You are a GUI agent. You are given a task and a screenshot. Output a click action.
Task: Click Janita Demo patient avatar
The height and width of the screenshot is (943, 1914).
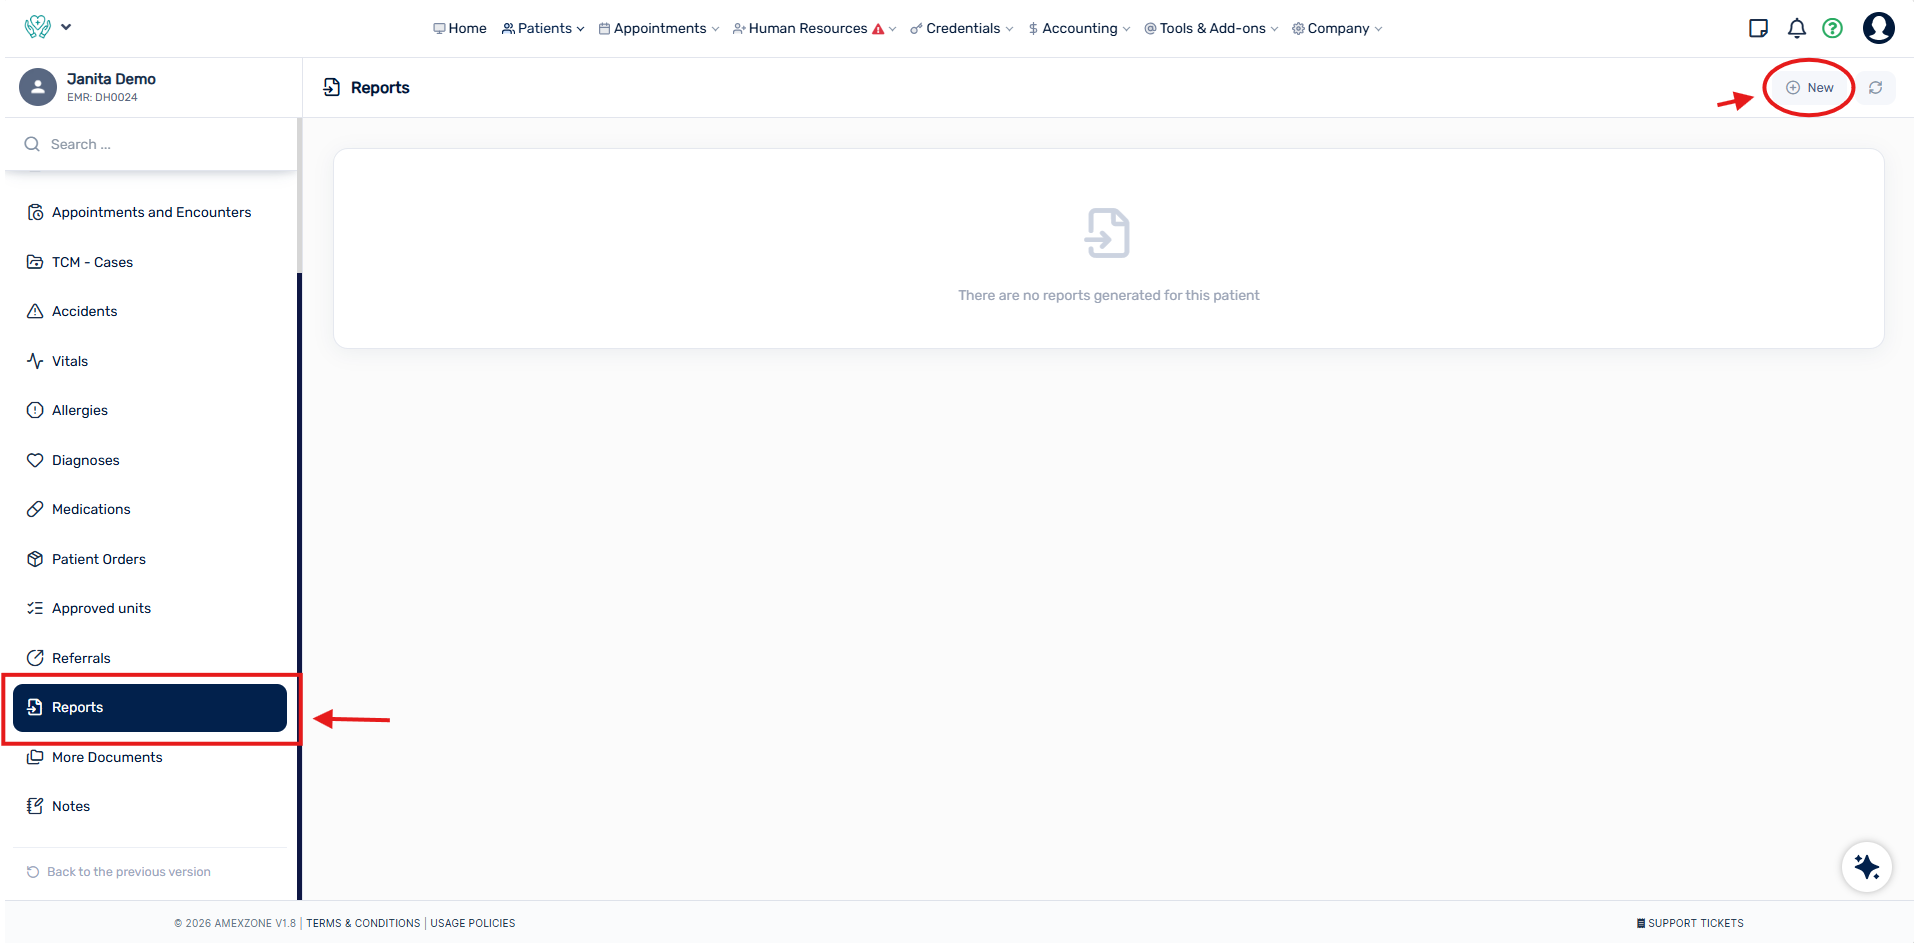point(38,87)
